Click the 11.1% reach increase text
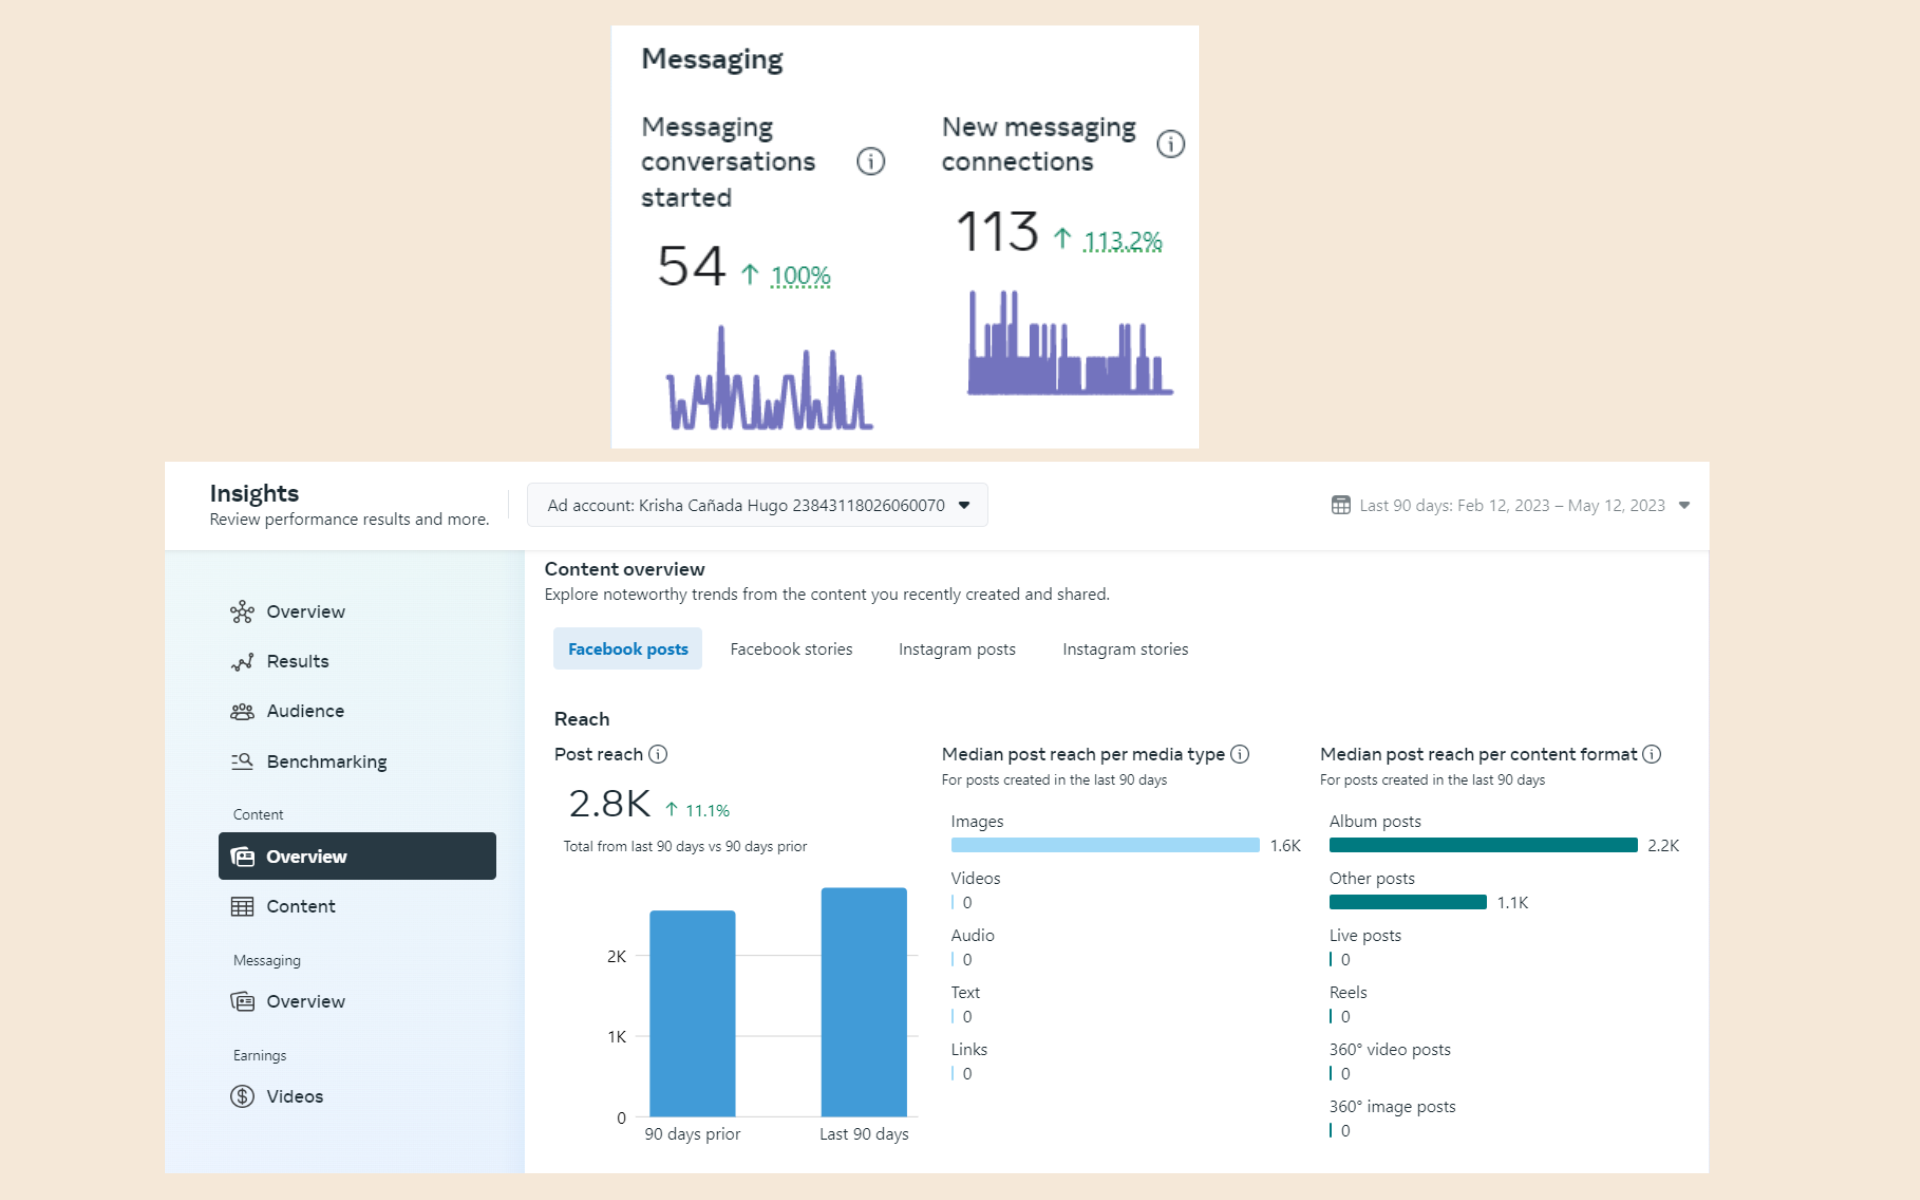Viewport: 1920px width, 1200px height. coord(707,810)
